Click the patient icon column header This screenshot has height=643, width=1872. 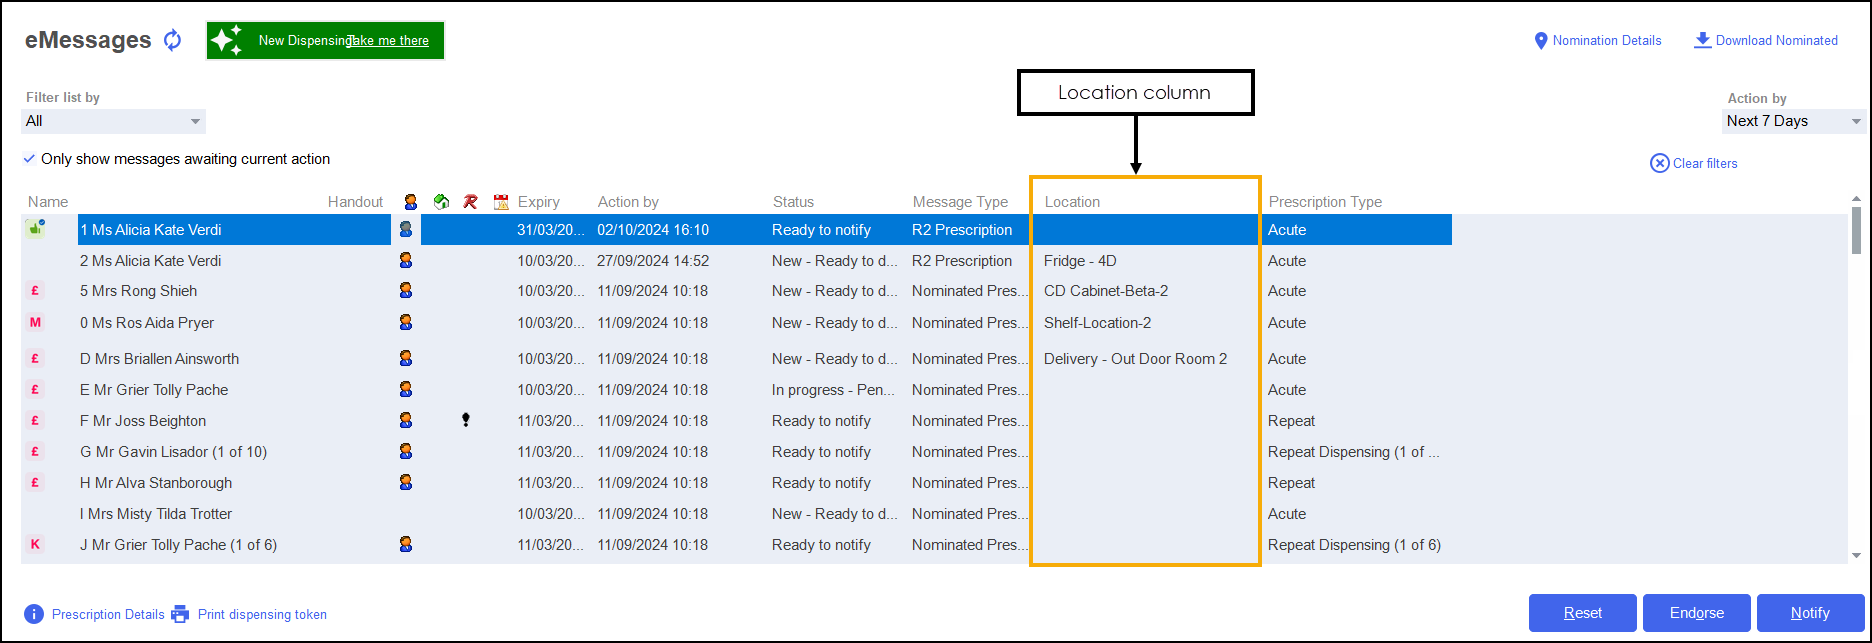pyautogui.click(x=410, y=202)
